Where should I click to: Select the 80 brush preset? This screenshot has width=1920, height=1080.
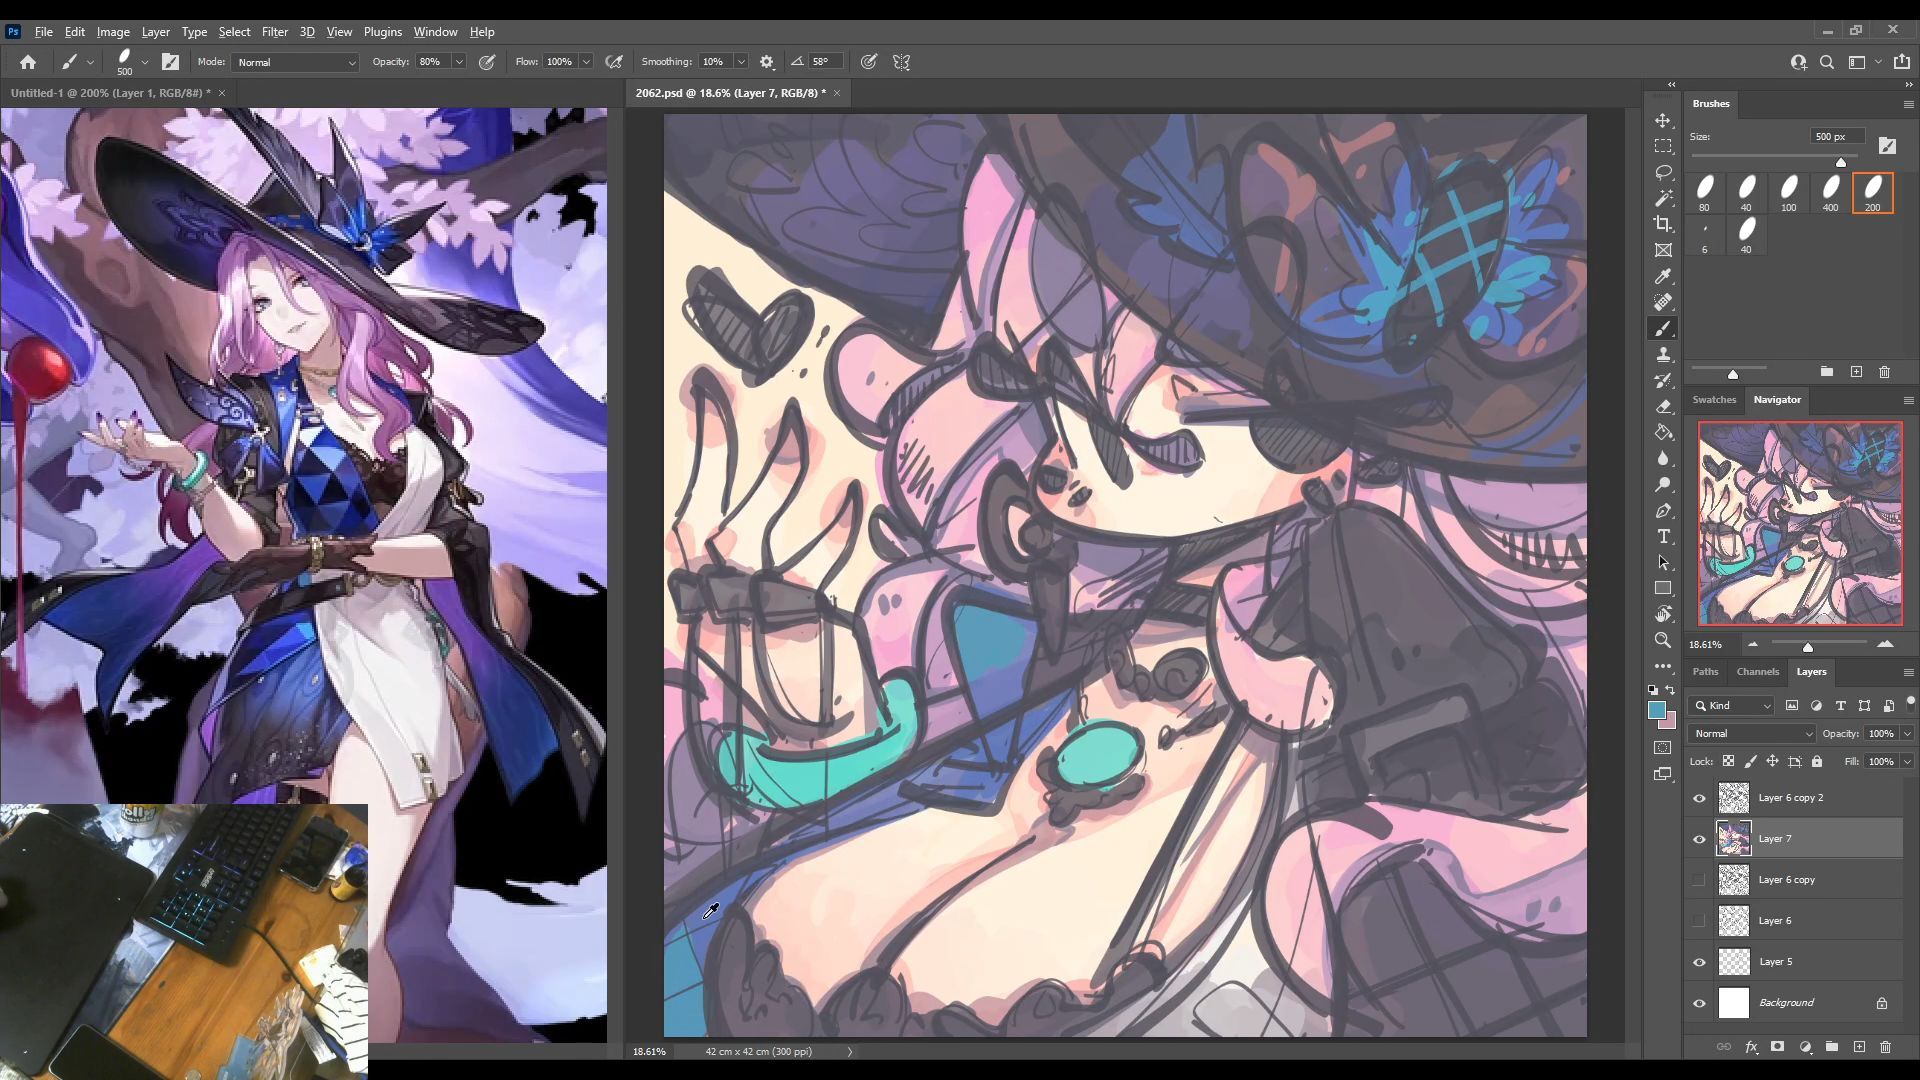tap(1704, 193)
